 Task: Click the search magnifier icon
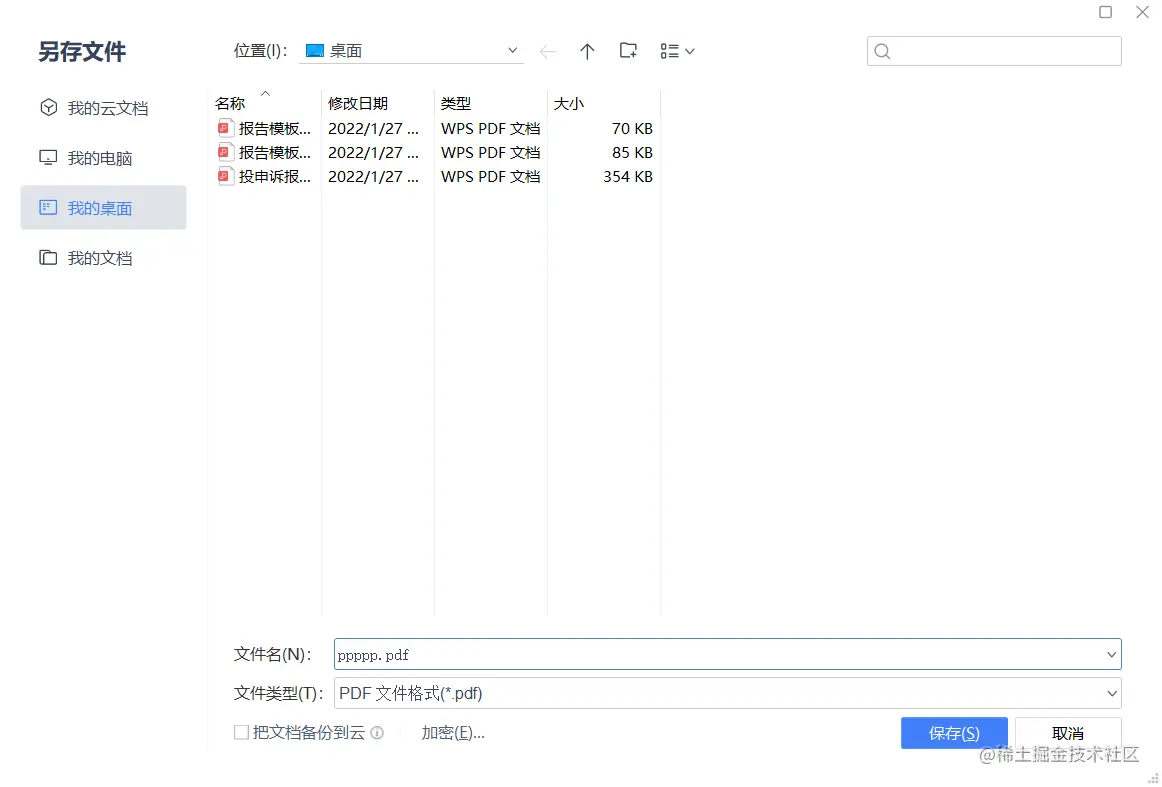(x=882, y=51)
